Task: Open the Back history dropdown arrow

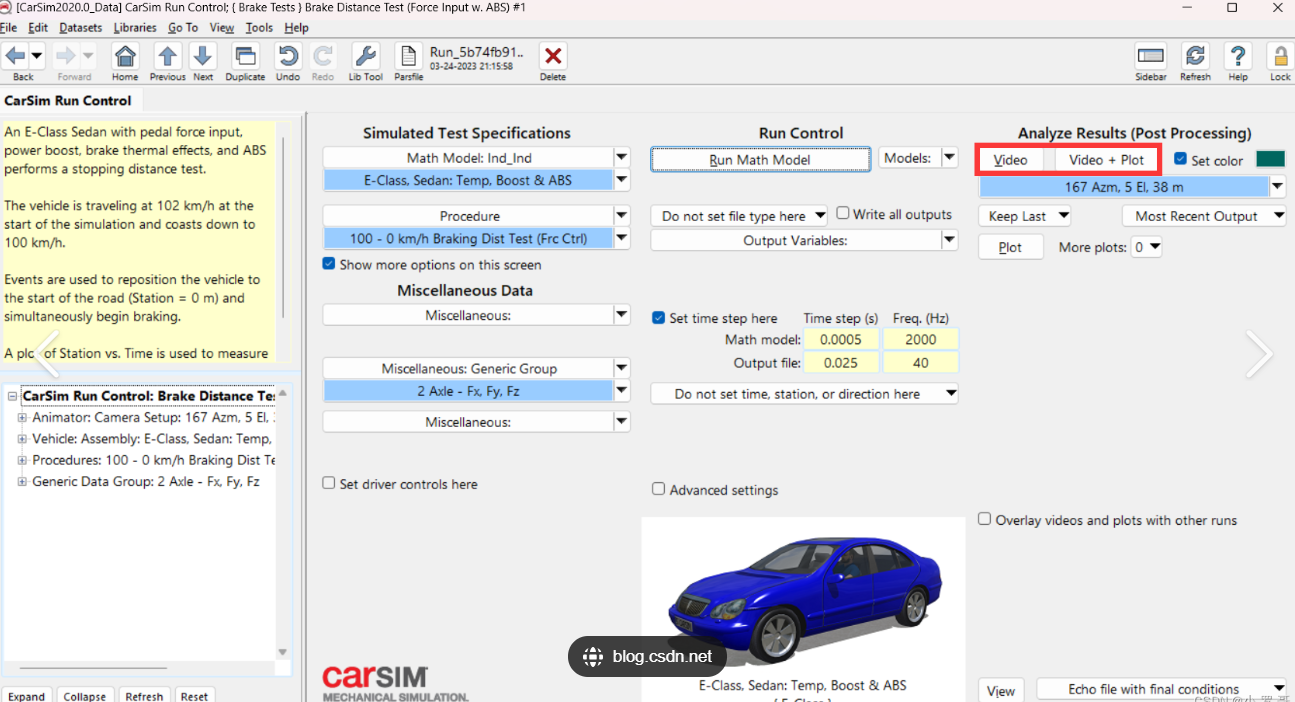Action: [38, 56]
